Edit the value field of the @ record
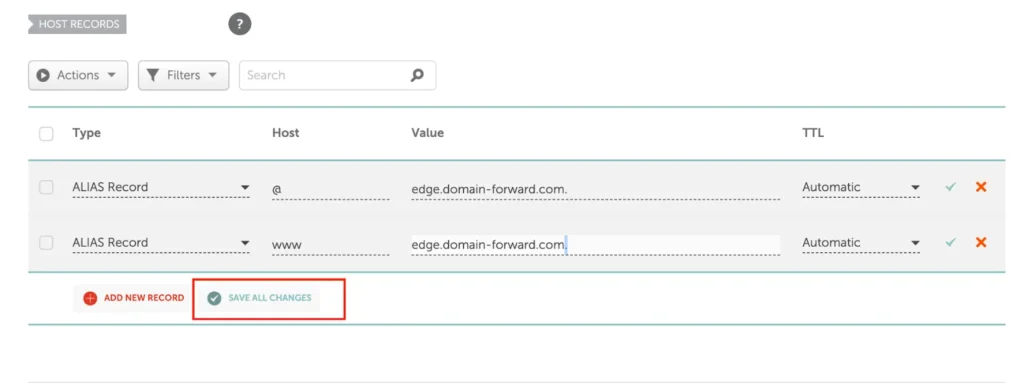This screenshot has width=1024, height=390. (596, 188)
